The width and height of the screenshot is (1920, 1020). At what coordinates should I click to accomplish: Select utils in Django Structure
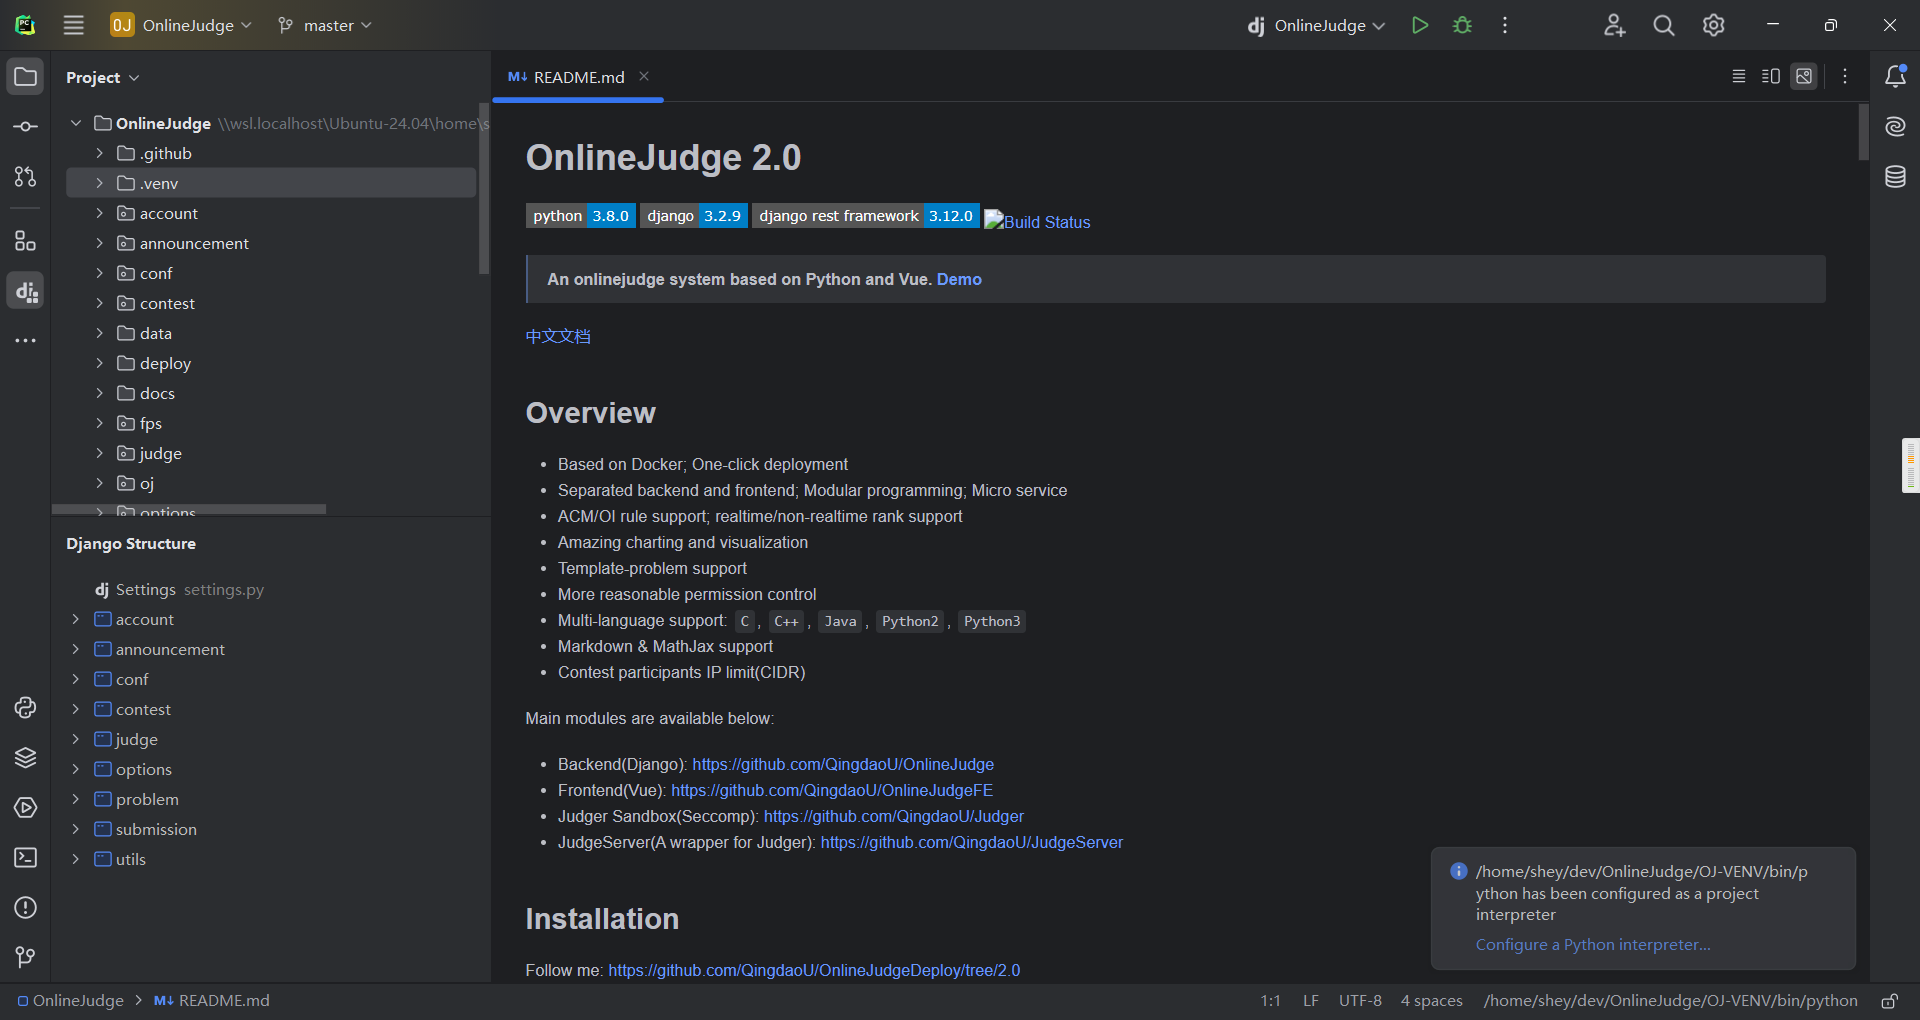click(x=131, y=859)
